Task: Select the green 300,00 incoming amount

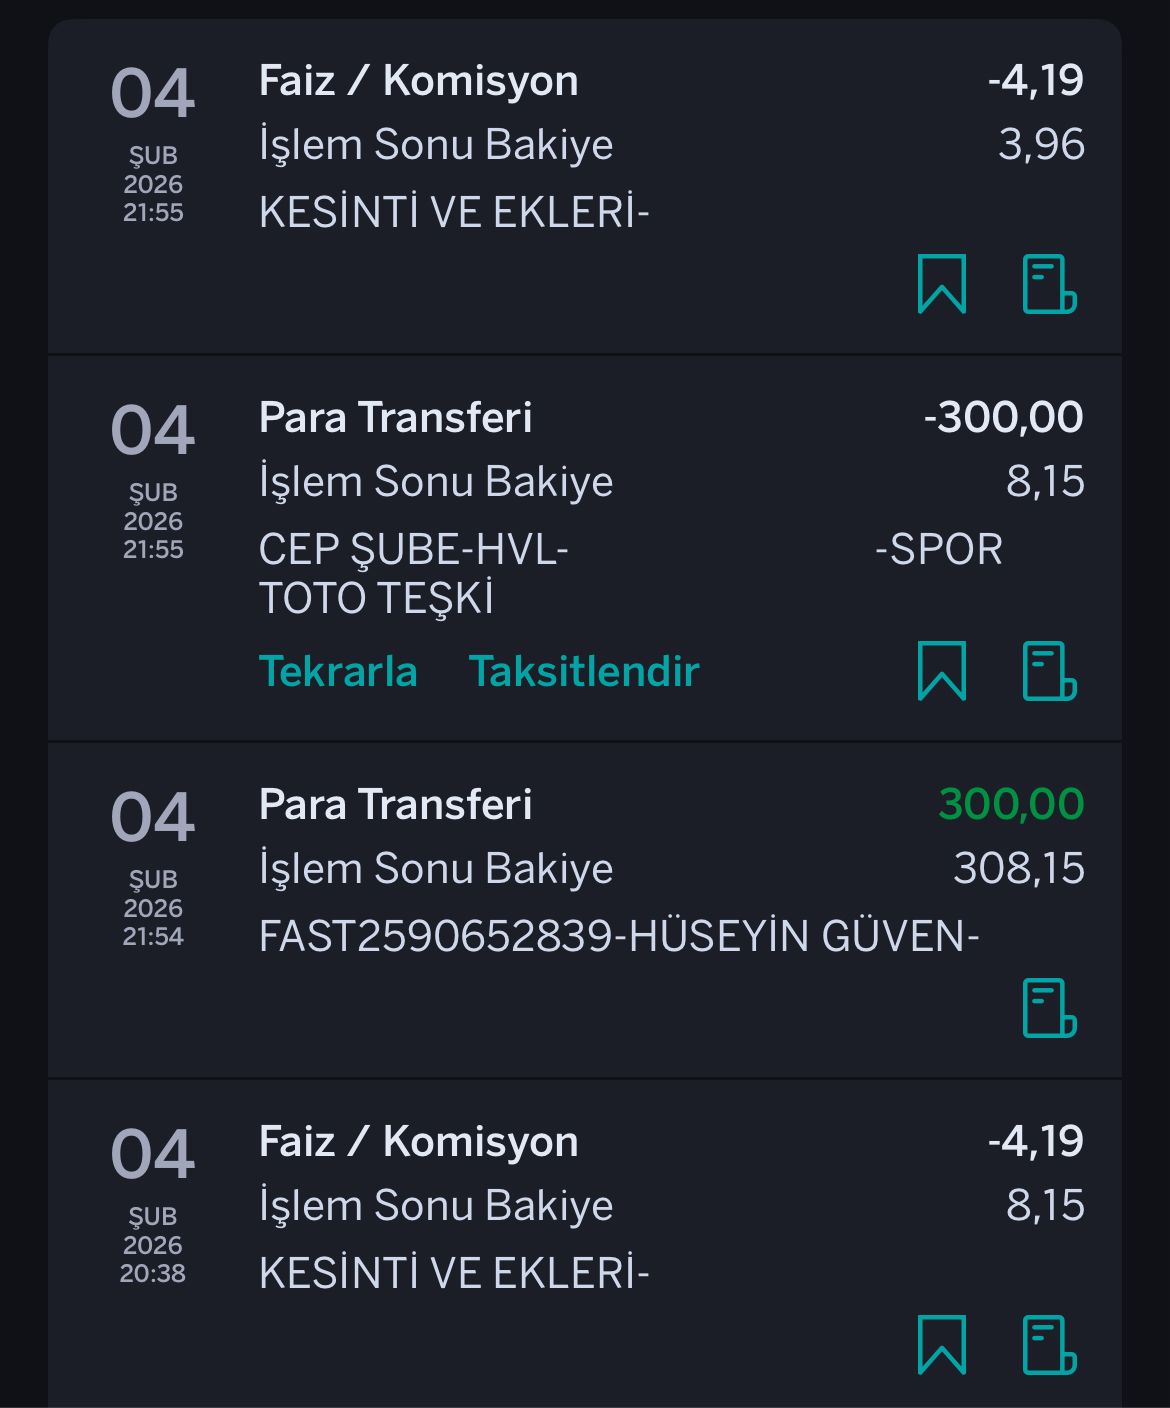Action: pyautogui.click(x=1011, y=805)
